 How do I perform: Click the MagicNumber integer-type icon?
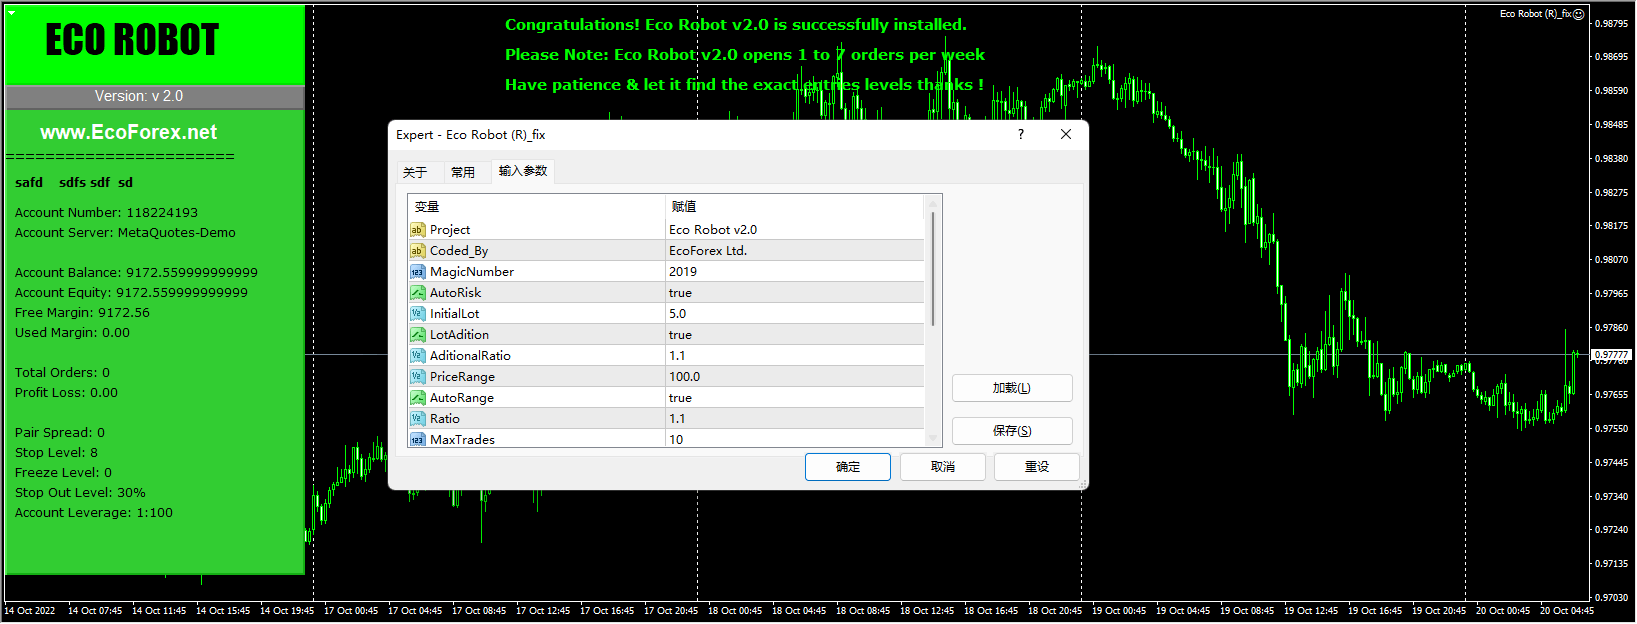[418, 272]
